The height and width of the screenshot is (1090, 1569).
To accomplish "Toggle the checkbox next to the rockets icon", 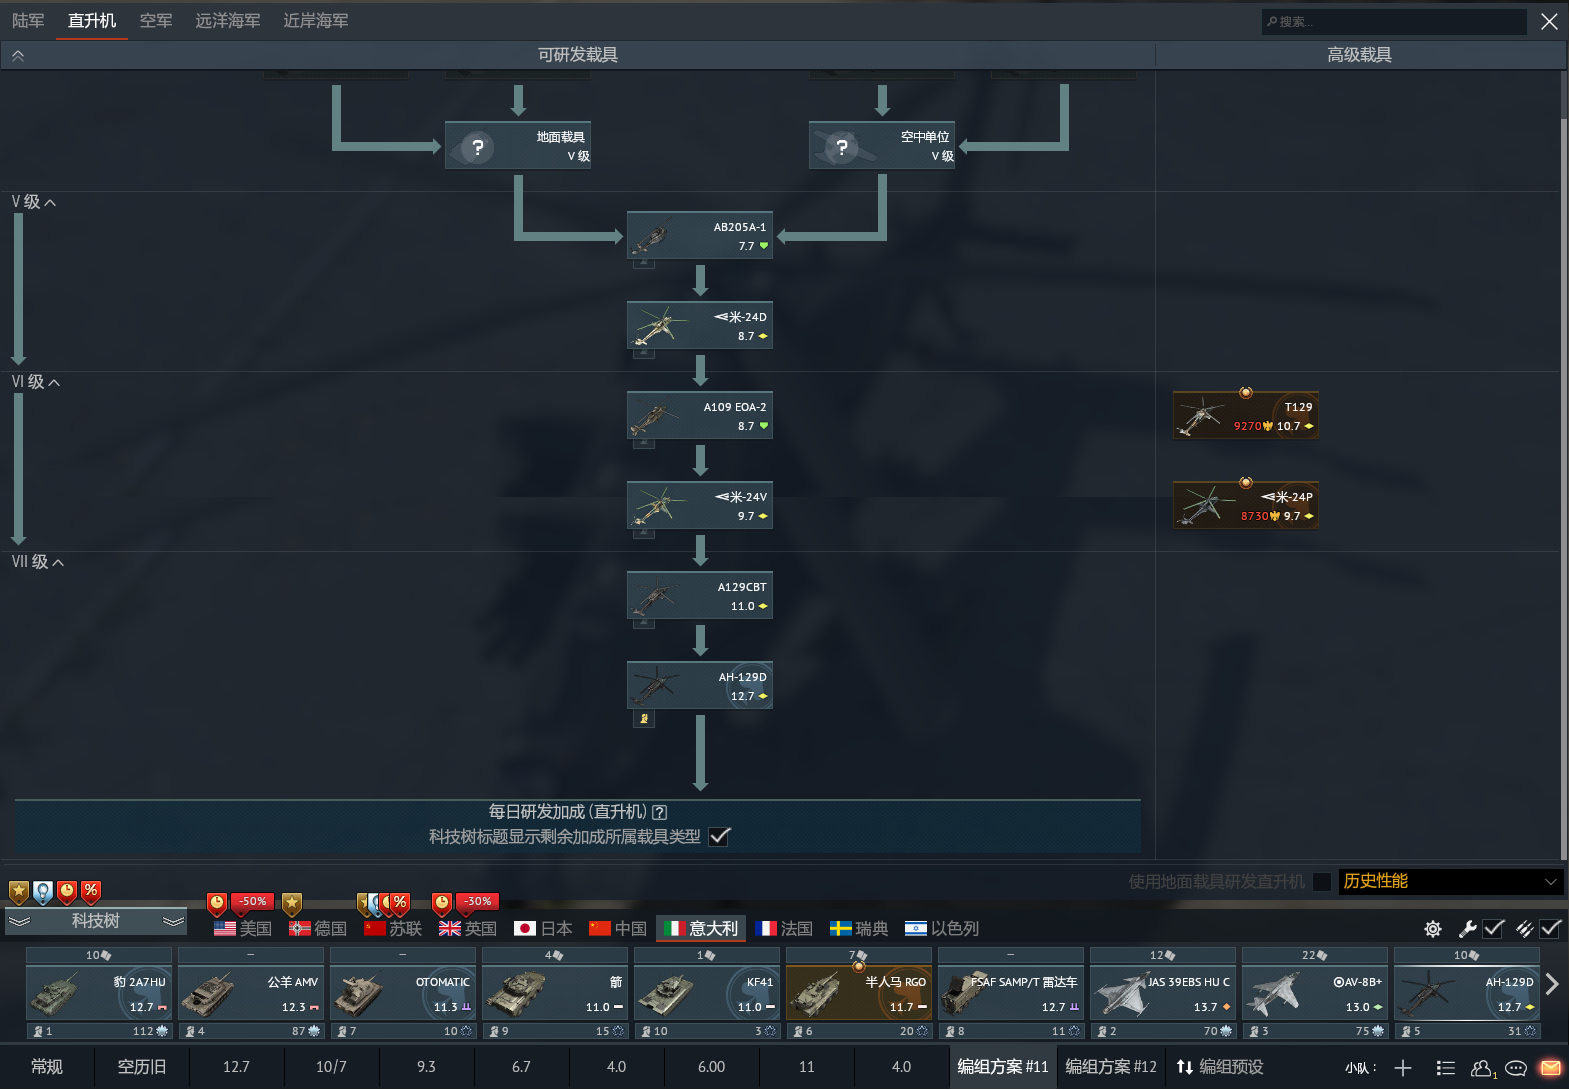I will click(1551, 929).
